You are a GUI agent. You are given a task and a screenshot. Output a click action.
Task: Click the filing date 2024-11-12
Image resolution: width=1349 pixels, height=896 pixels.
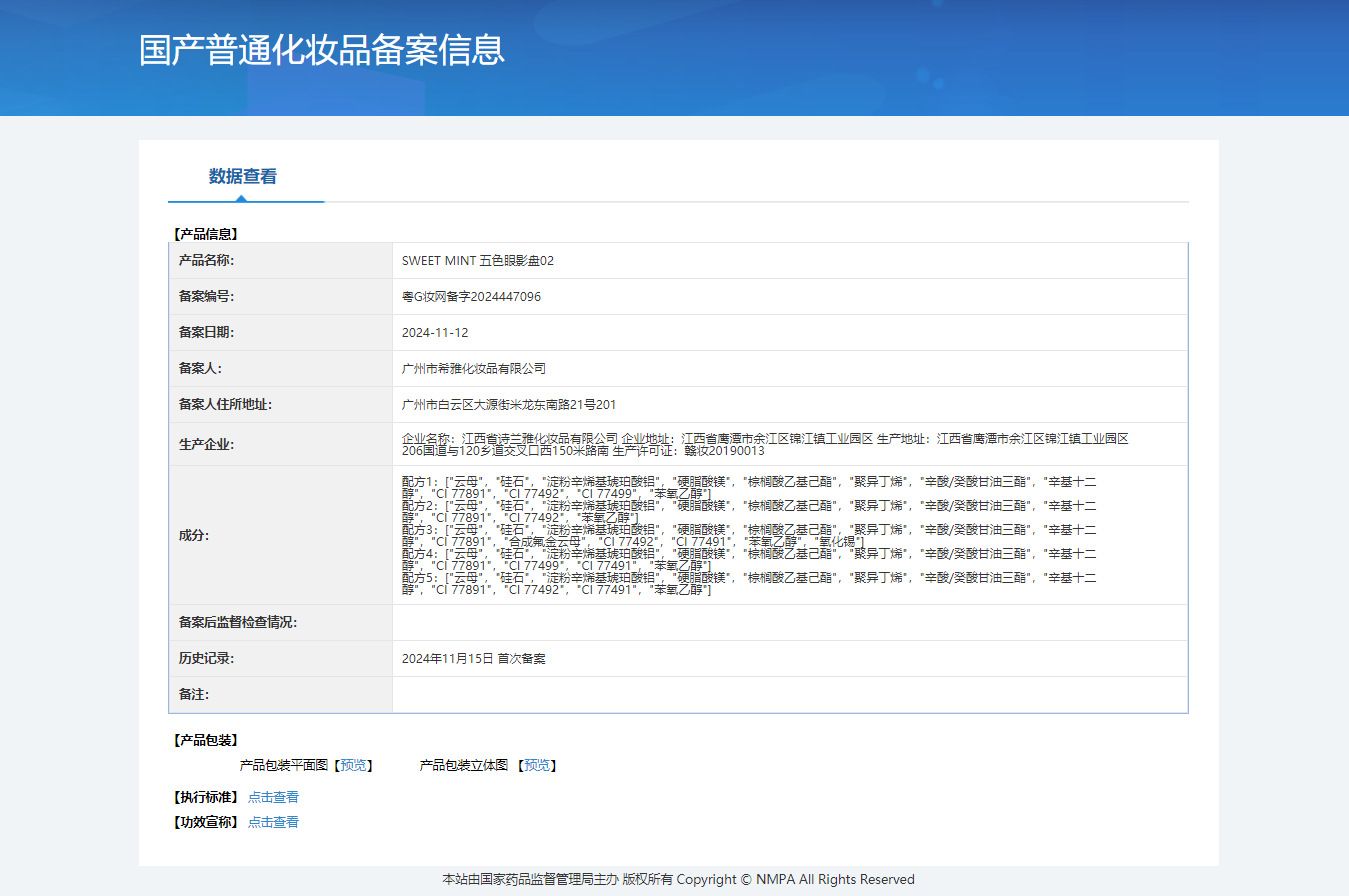click(x=435, y=333)
